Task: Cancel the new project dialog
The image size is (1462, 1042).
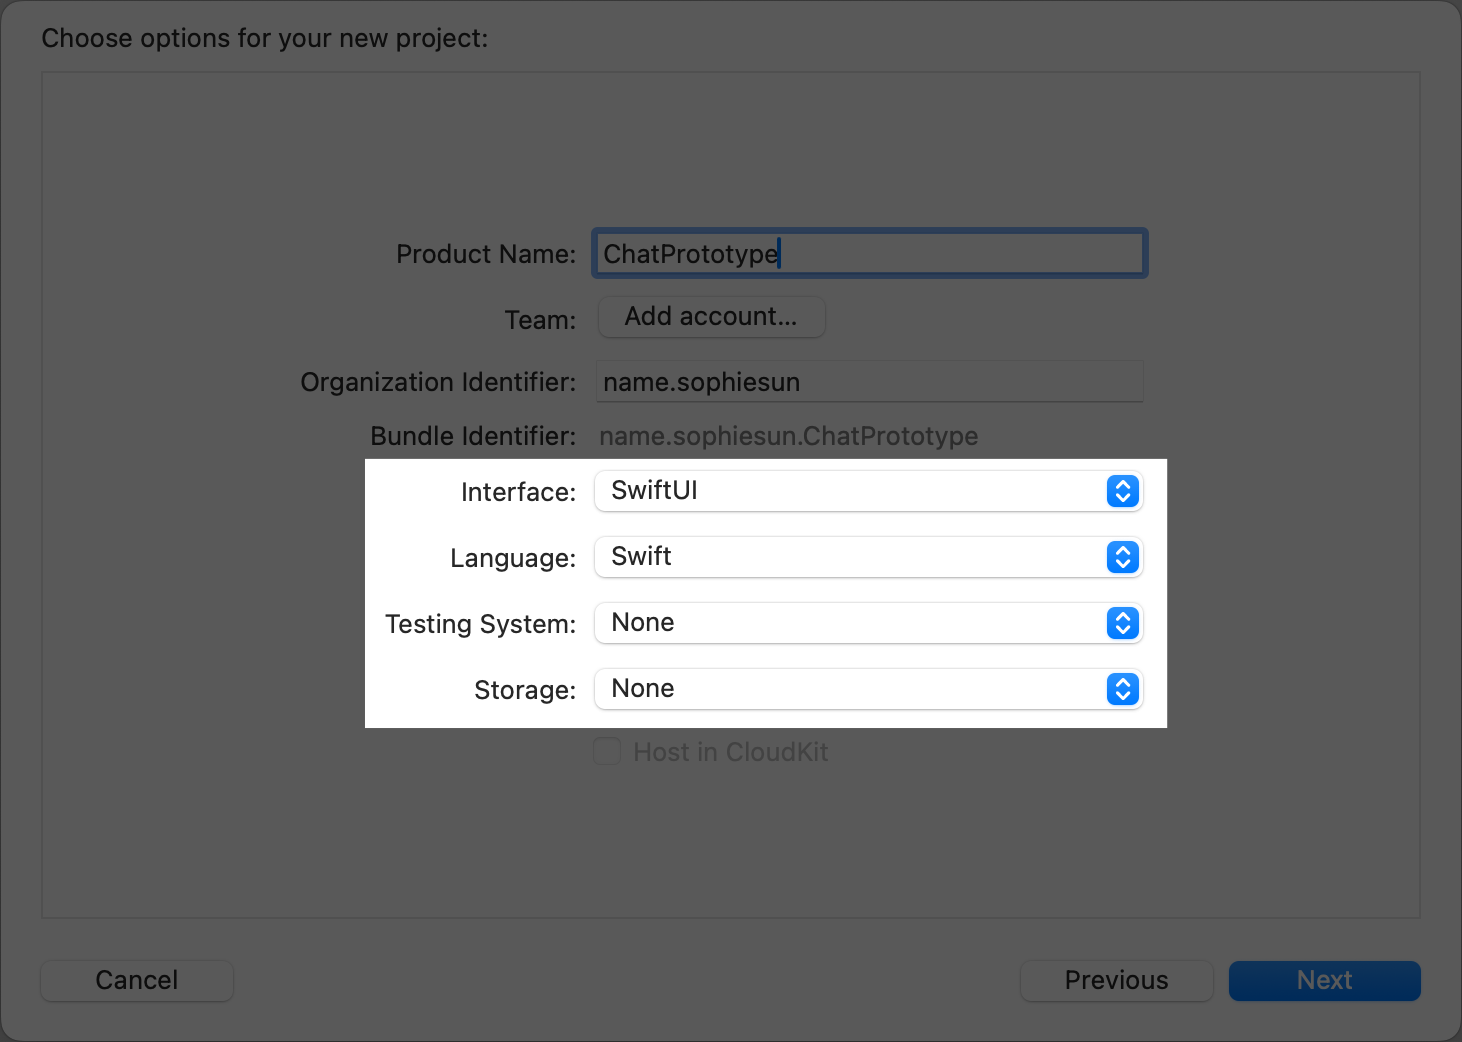Action: coord(137,980)
